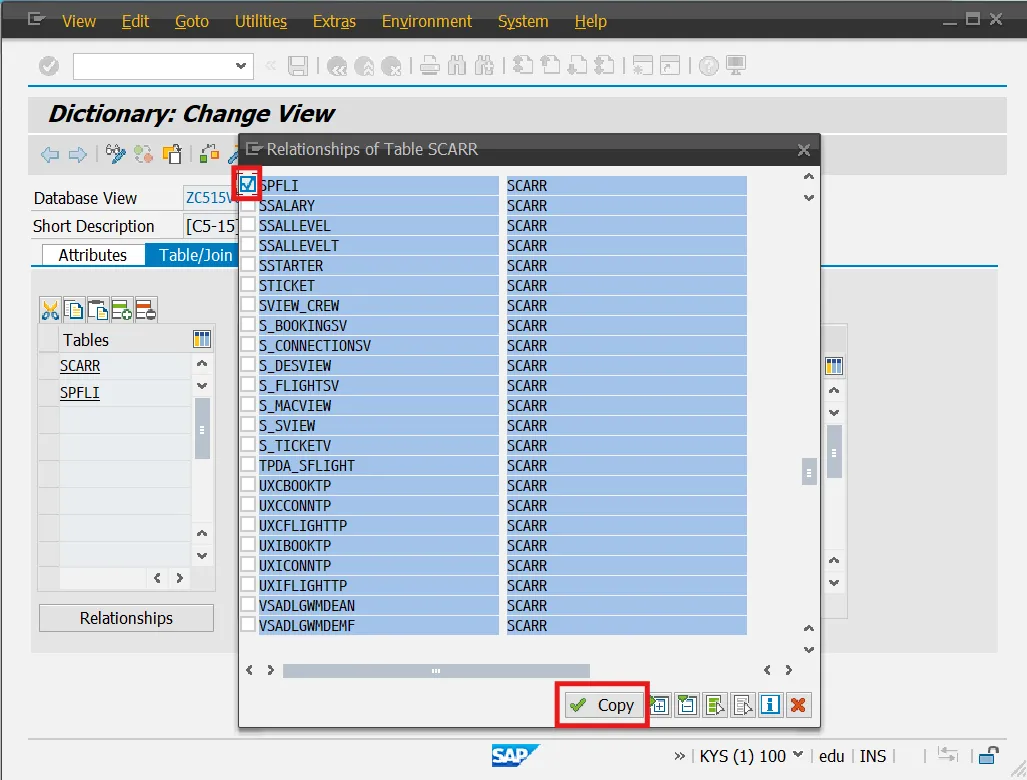Check the TPDA_SFLIGHT row checkbox
Image resolution: width=1027 pixels, height=780 pixels.
tap(248, 464)
